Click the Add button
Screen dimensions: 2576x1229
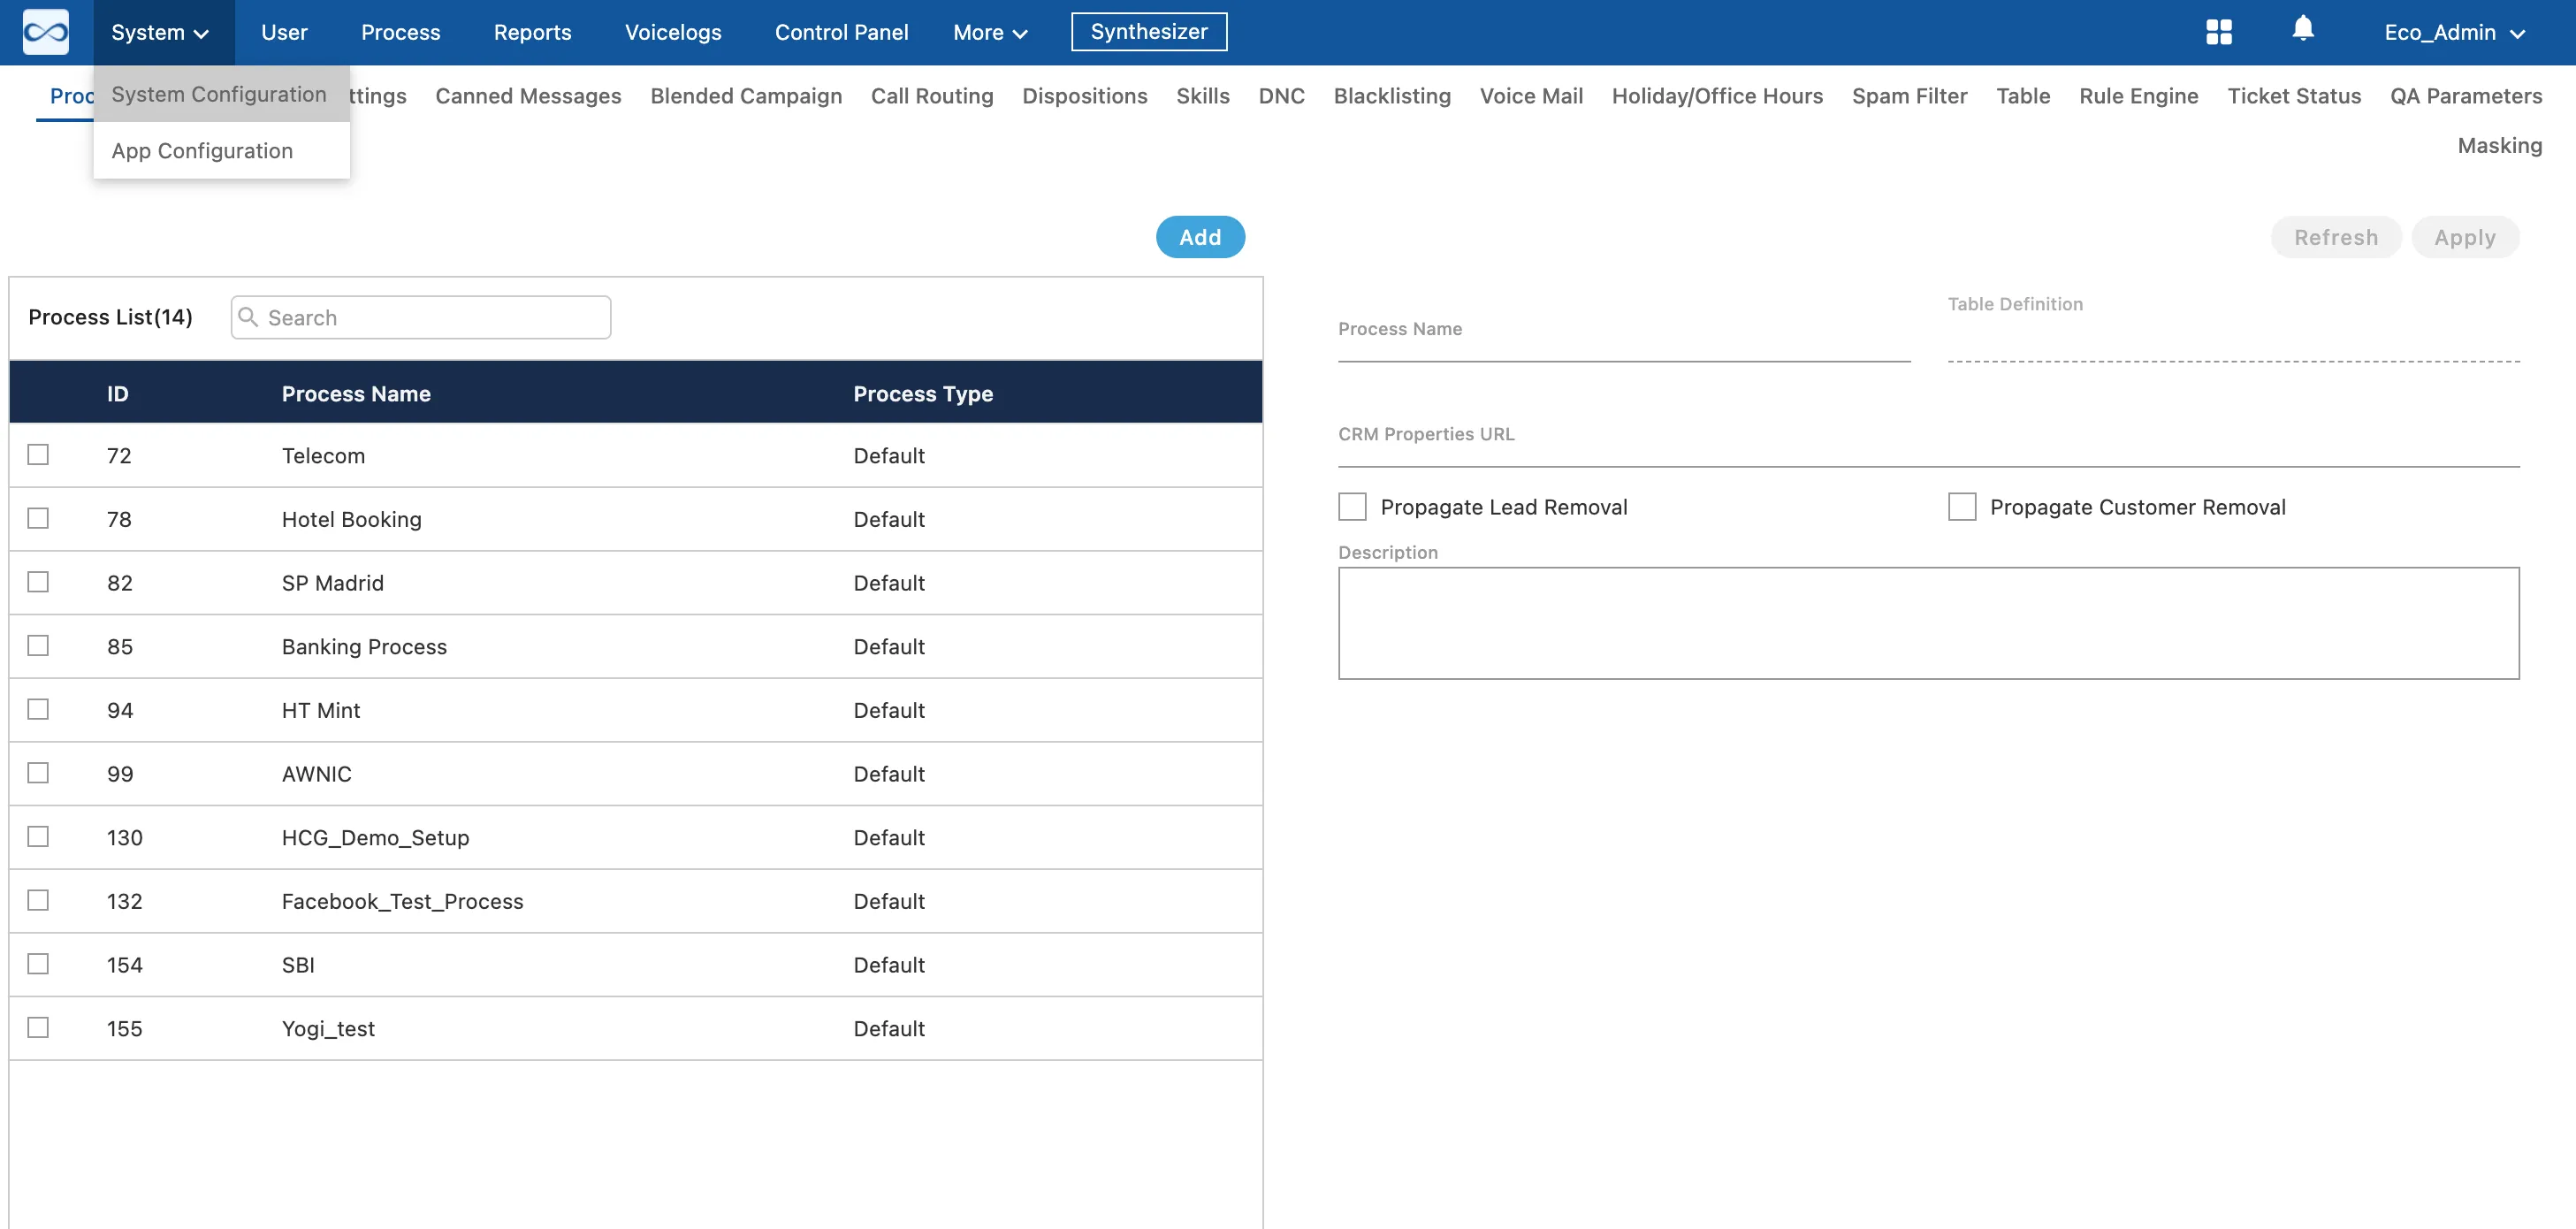[x=1200, y=237]
